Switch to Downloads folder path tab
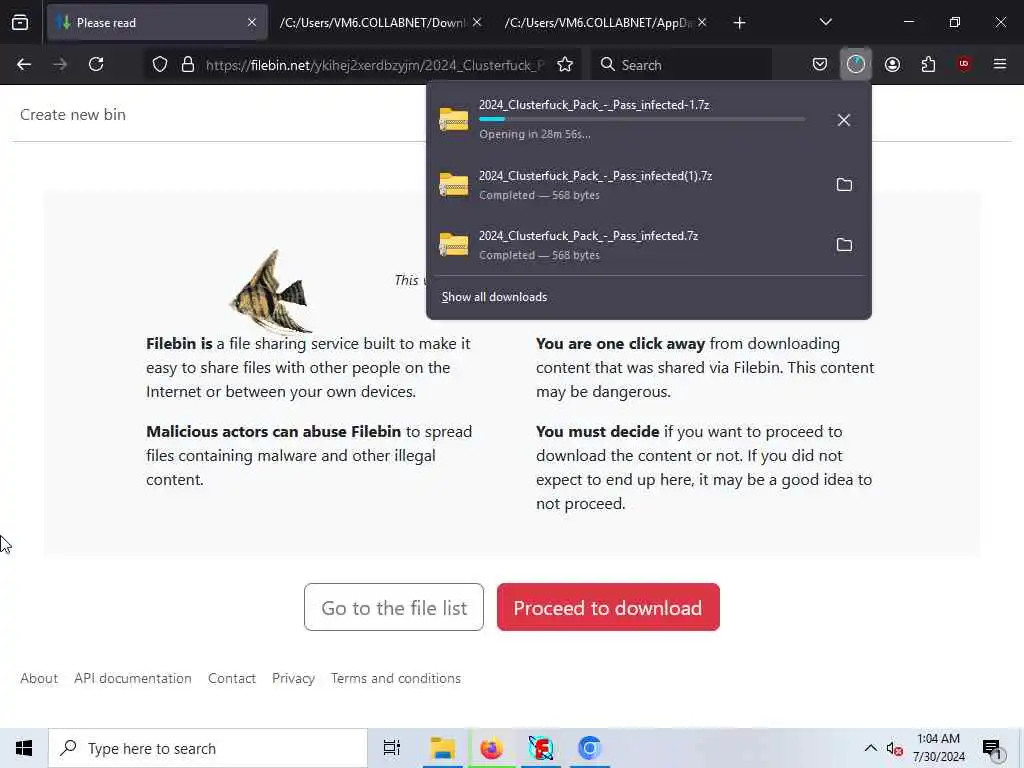 coord(372,23)
